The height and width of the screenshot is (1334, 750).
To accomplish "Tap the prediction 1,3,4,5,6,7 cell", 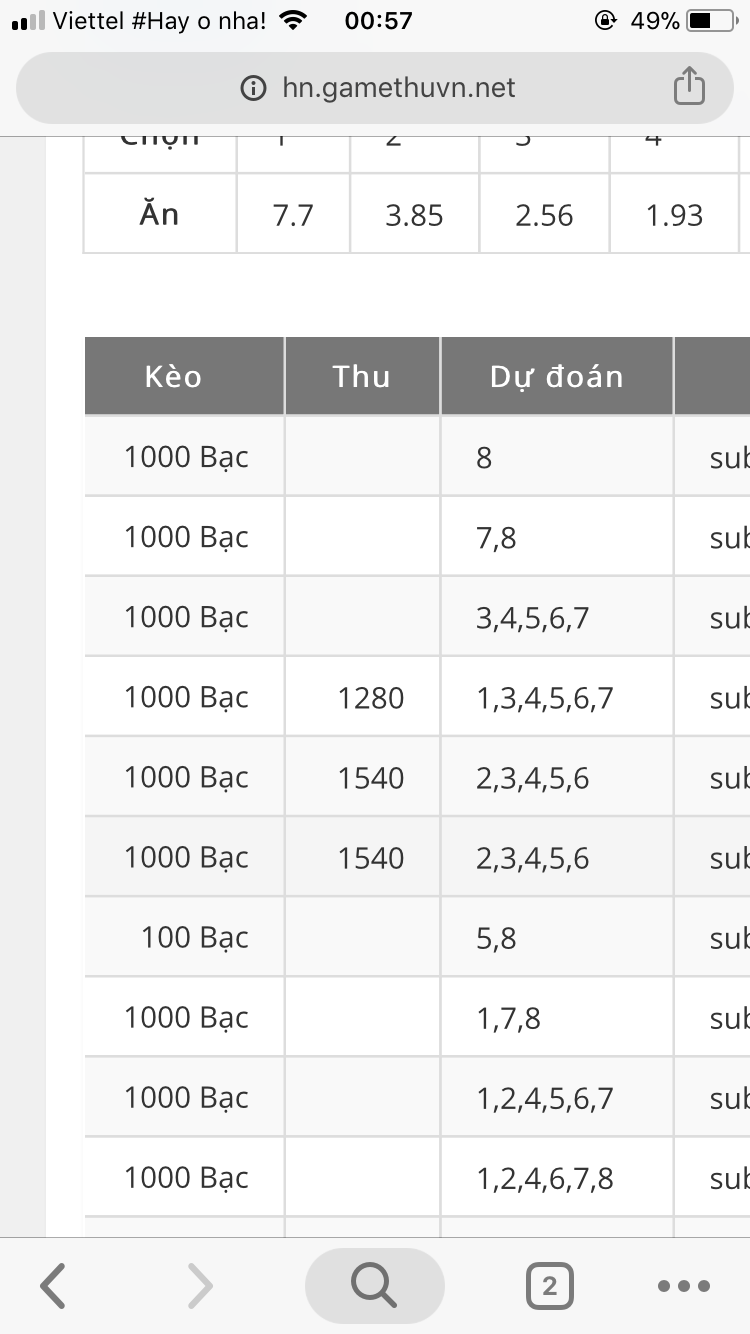I will point(545,697).
